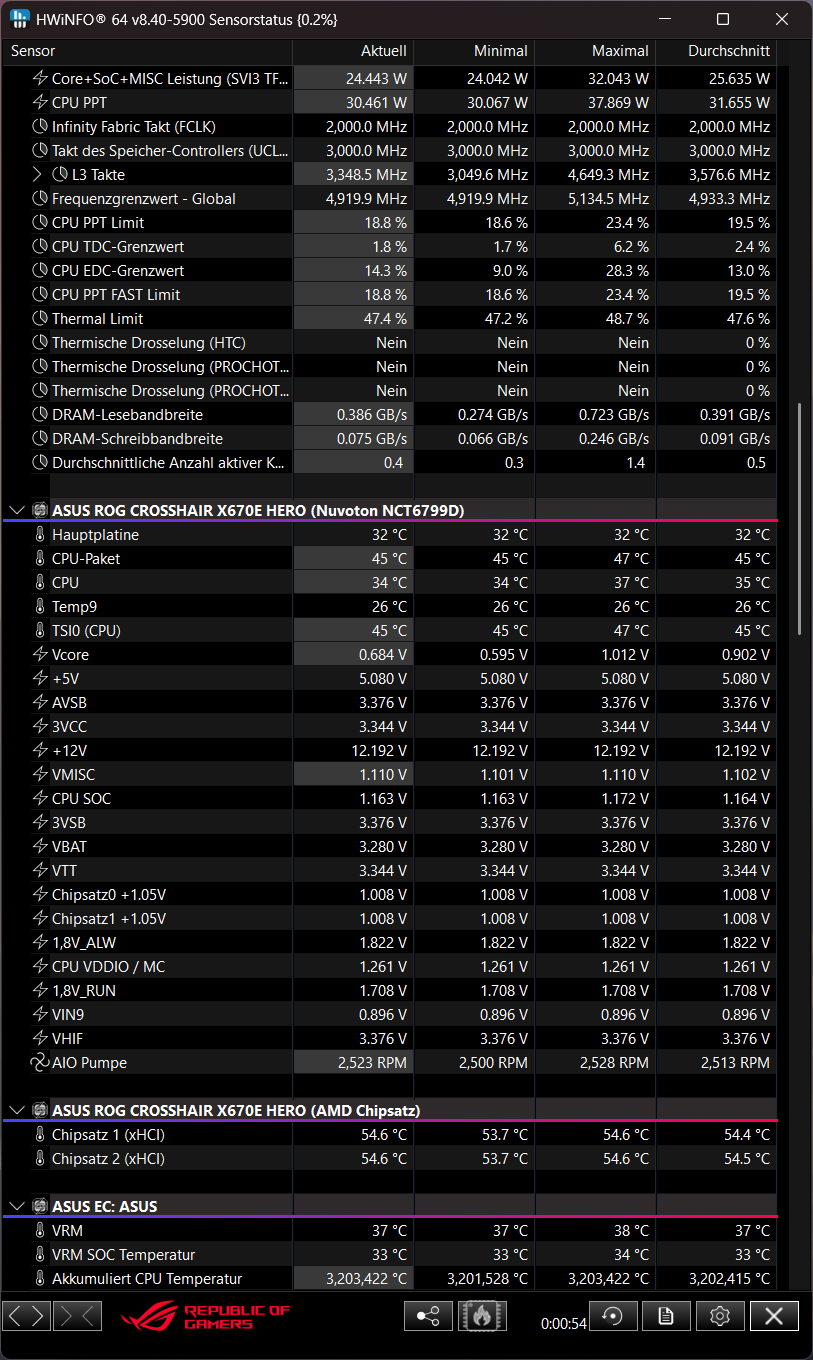Click the HWiNFO app icon in title bar
Image resolution: width=813 pixels, height=1360 pixels.
pos(20,19)
